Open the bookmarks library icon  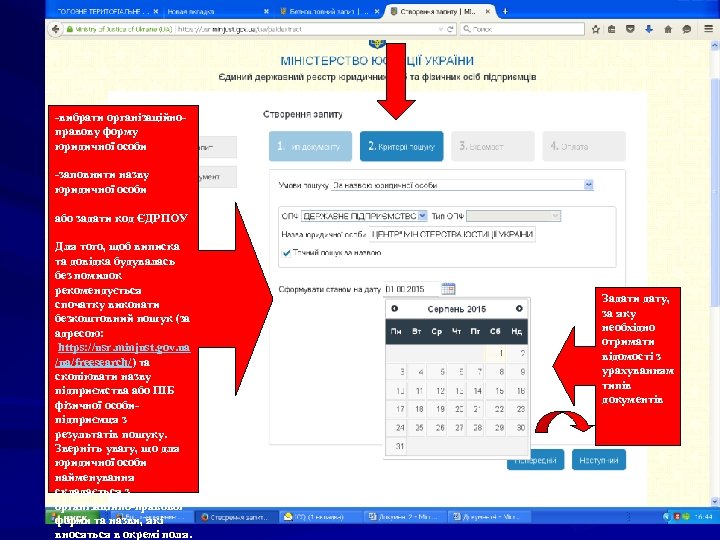point(612,29)
